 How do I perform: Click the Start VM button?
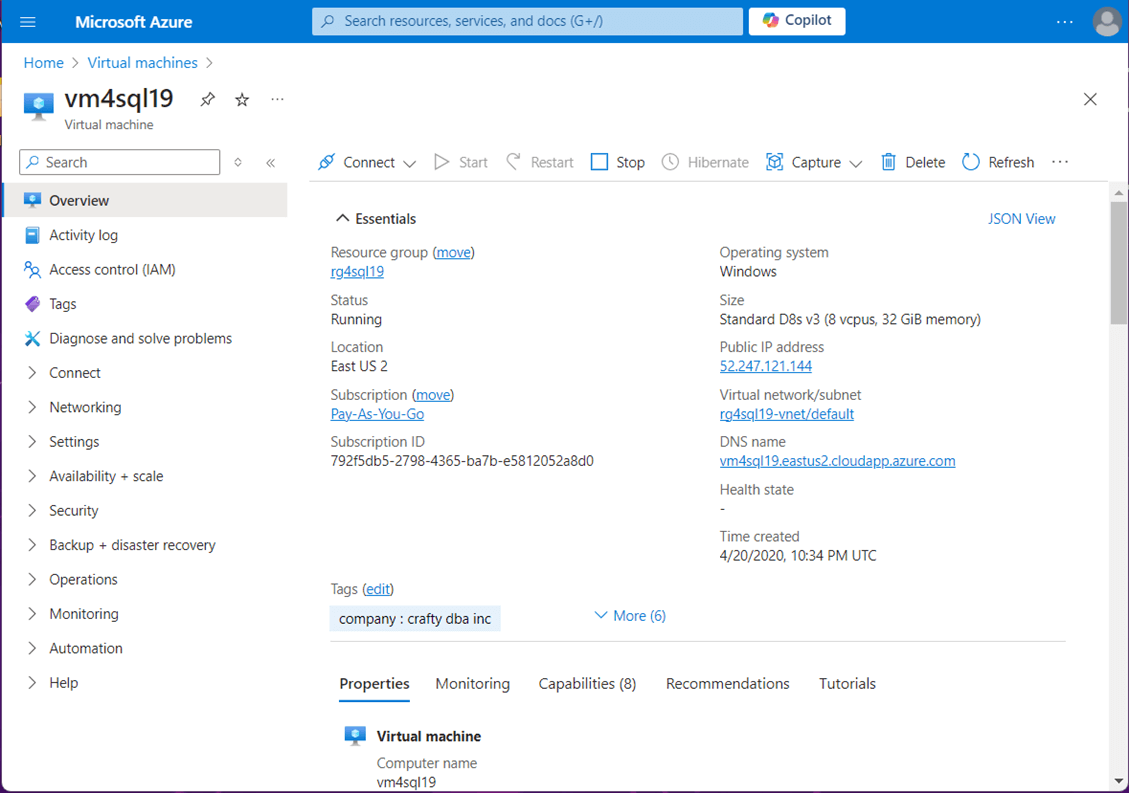pos(461,162)
